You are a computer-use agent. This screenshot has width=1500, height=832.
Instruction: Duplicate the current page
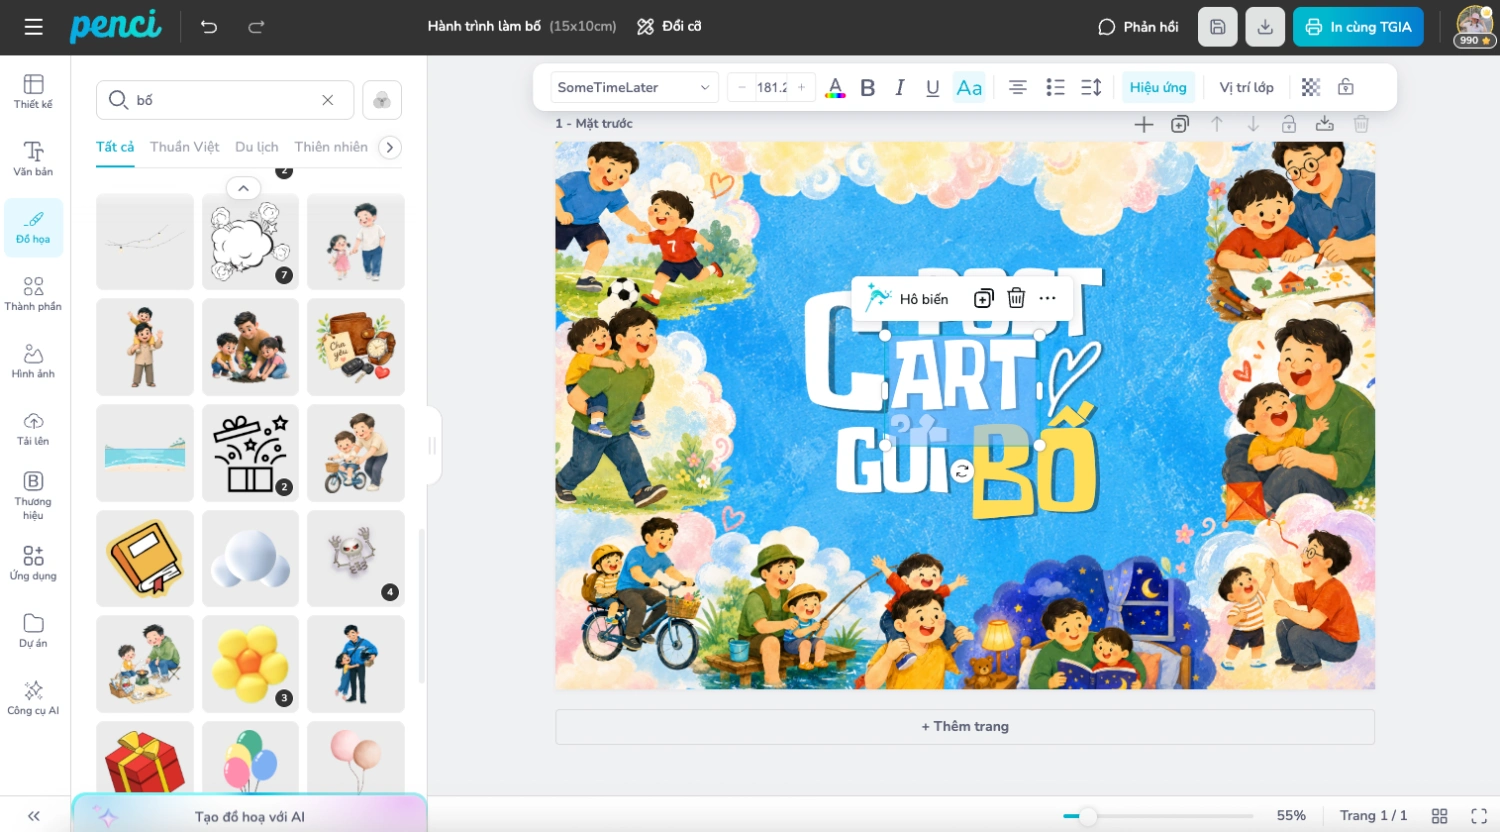1180,124
